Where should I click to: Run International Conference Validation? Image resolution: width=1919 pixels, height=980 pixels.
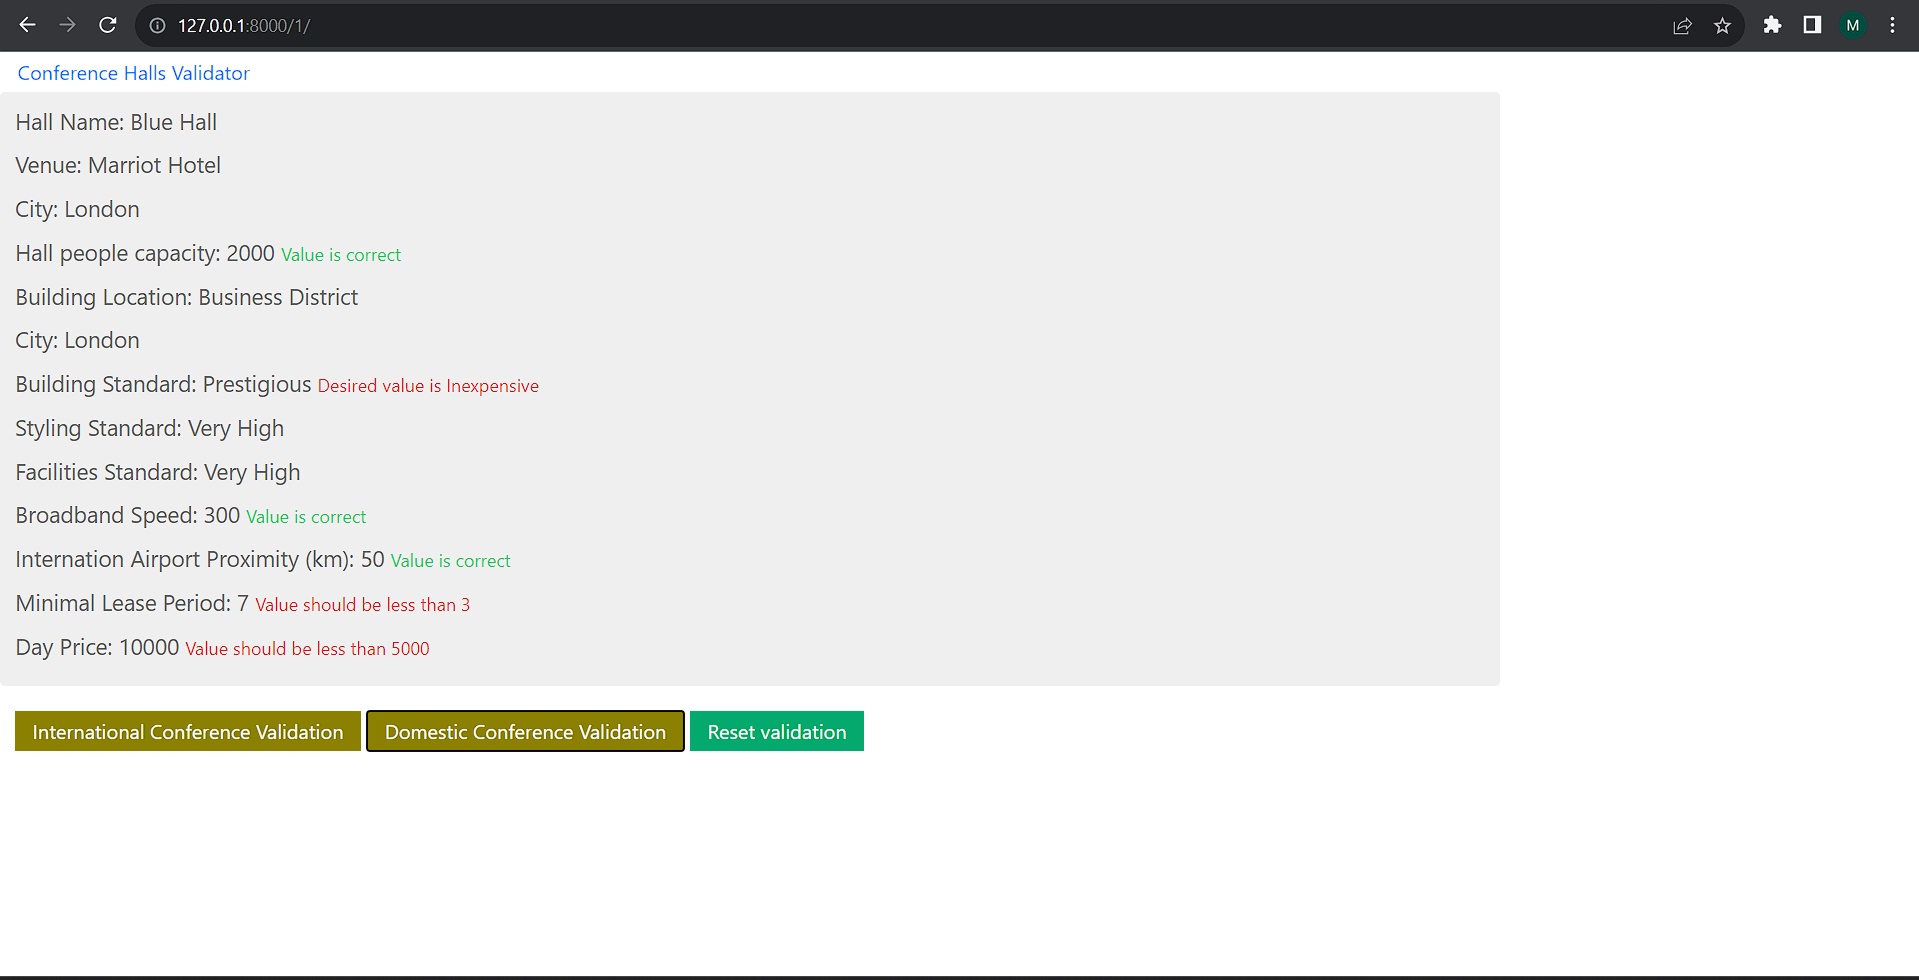187,731
